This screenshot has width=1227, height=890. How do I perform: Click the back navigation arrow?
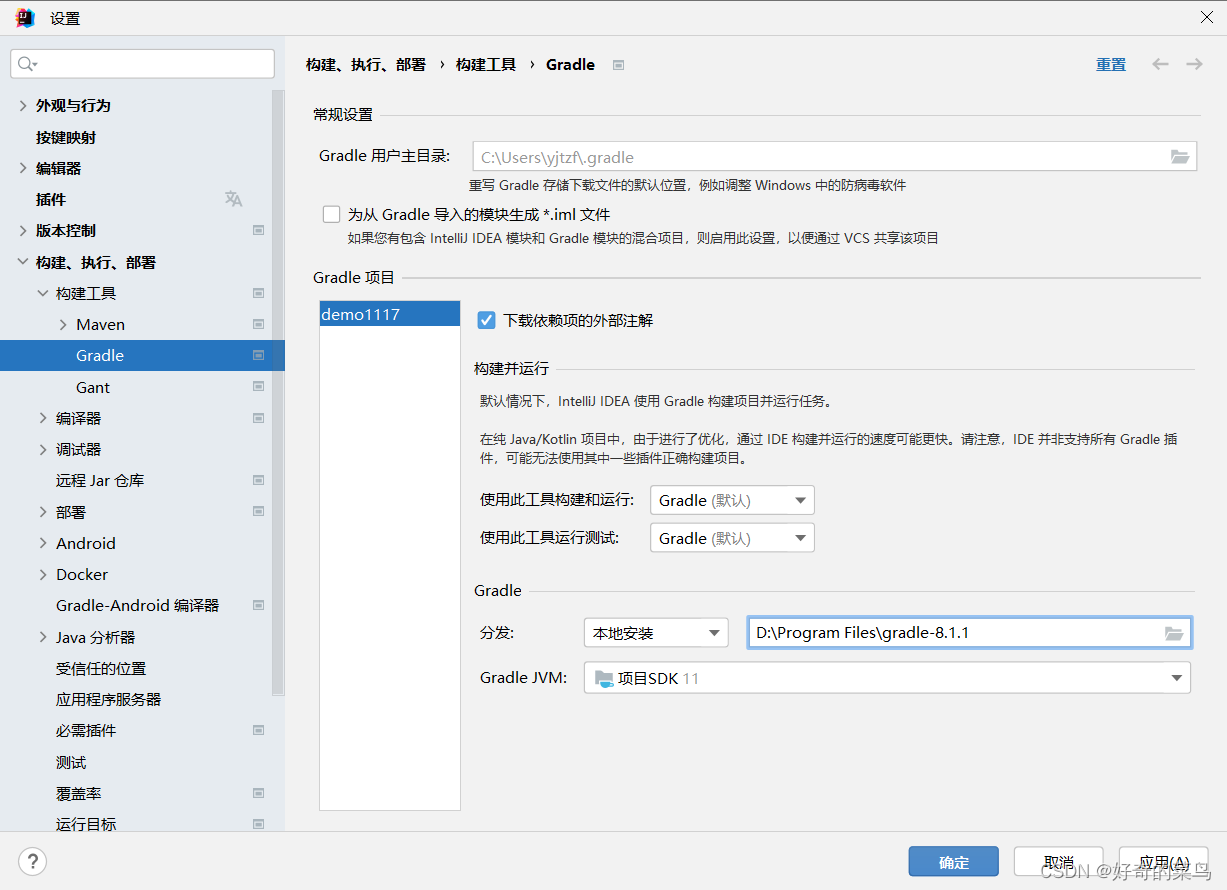(1160, 64)
